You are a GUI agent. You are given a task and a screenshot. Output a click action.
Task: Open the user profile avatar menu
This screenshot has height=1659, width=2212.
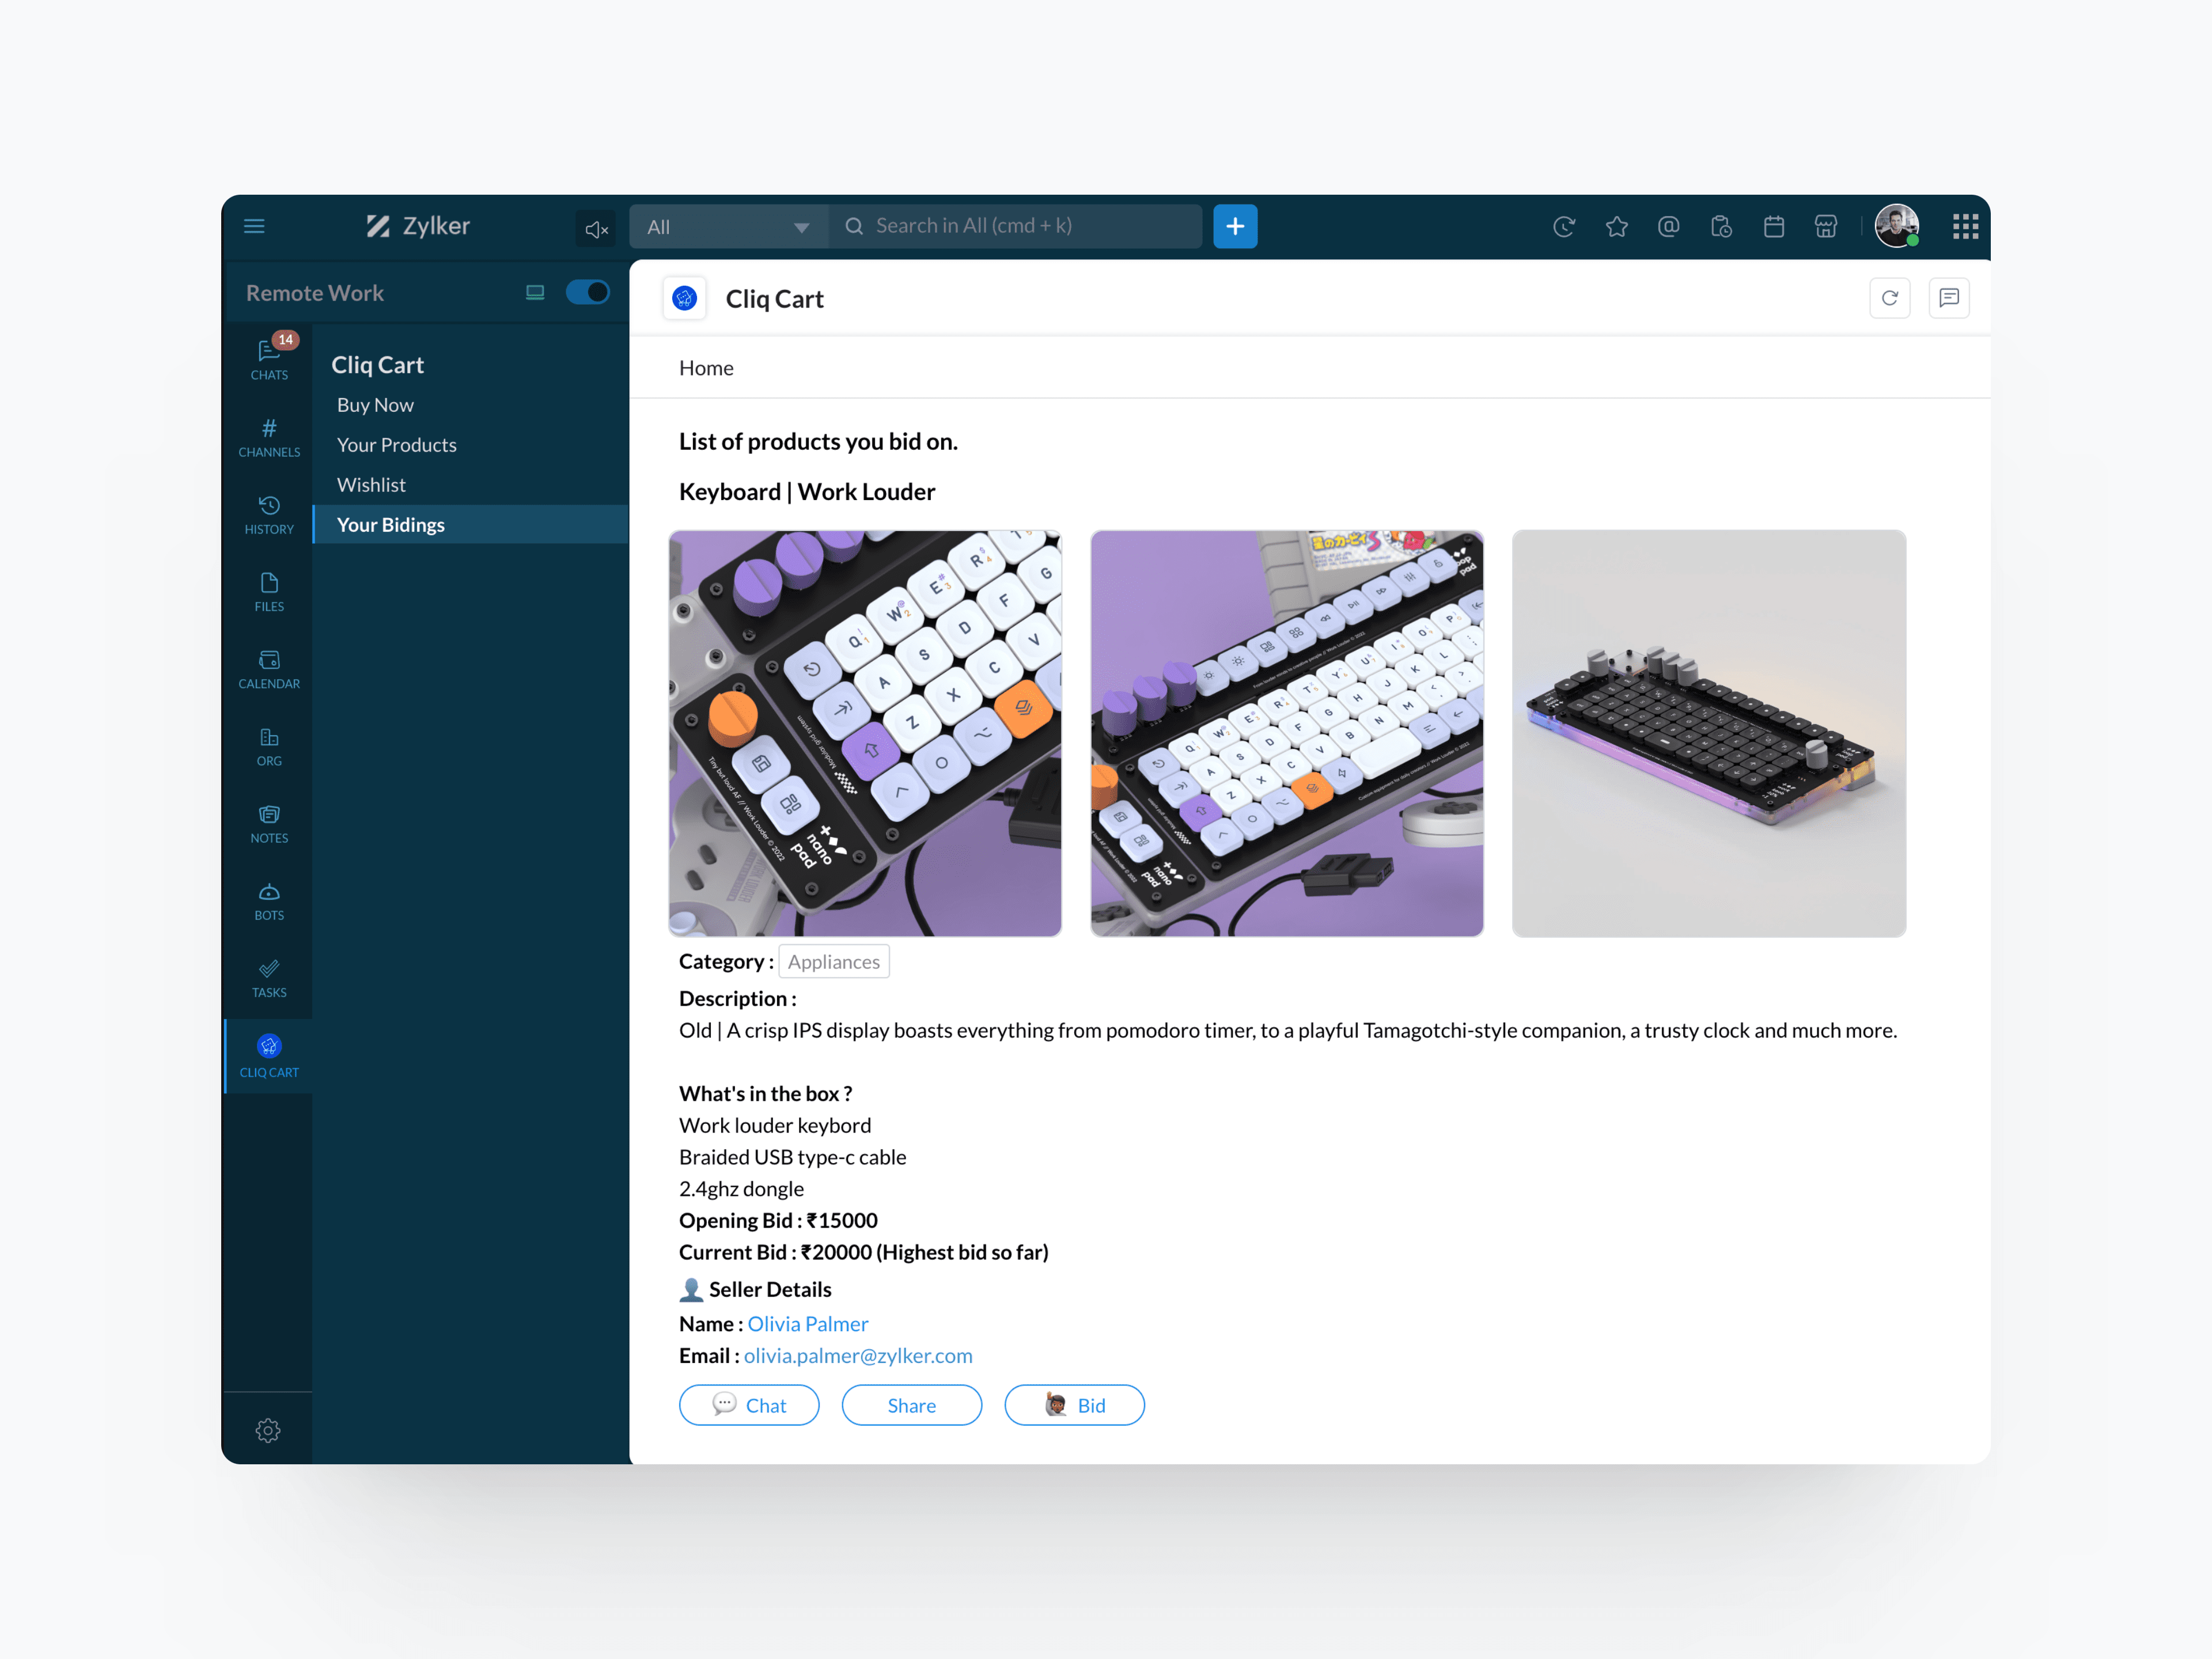click(x=1896, y=226)
